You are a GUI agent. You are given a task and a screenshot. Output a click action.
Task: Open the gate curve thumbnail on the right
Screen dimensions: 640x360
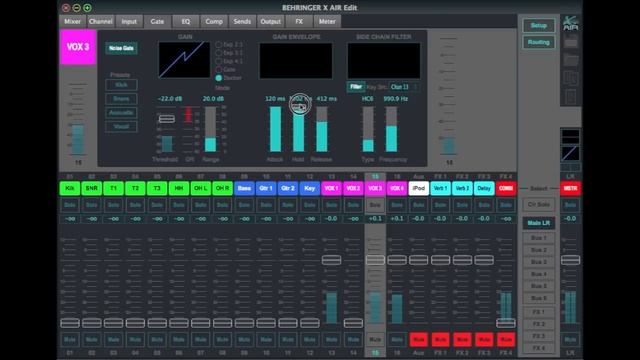(x=570, y=153)
